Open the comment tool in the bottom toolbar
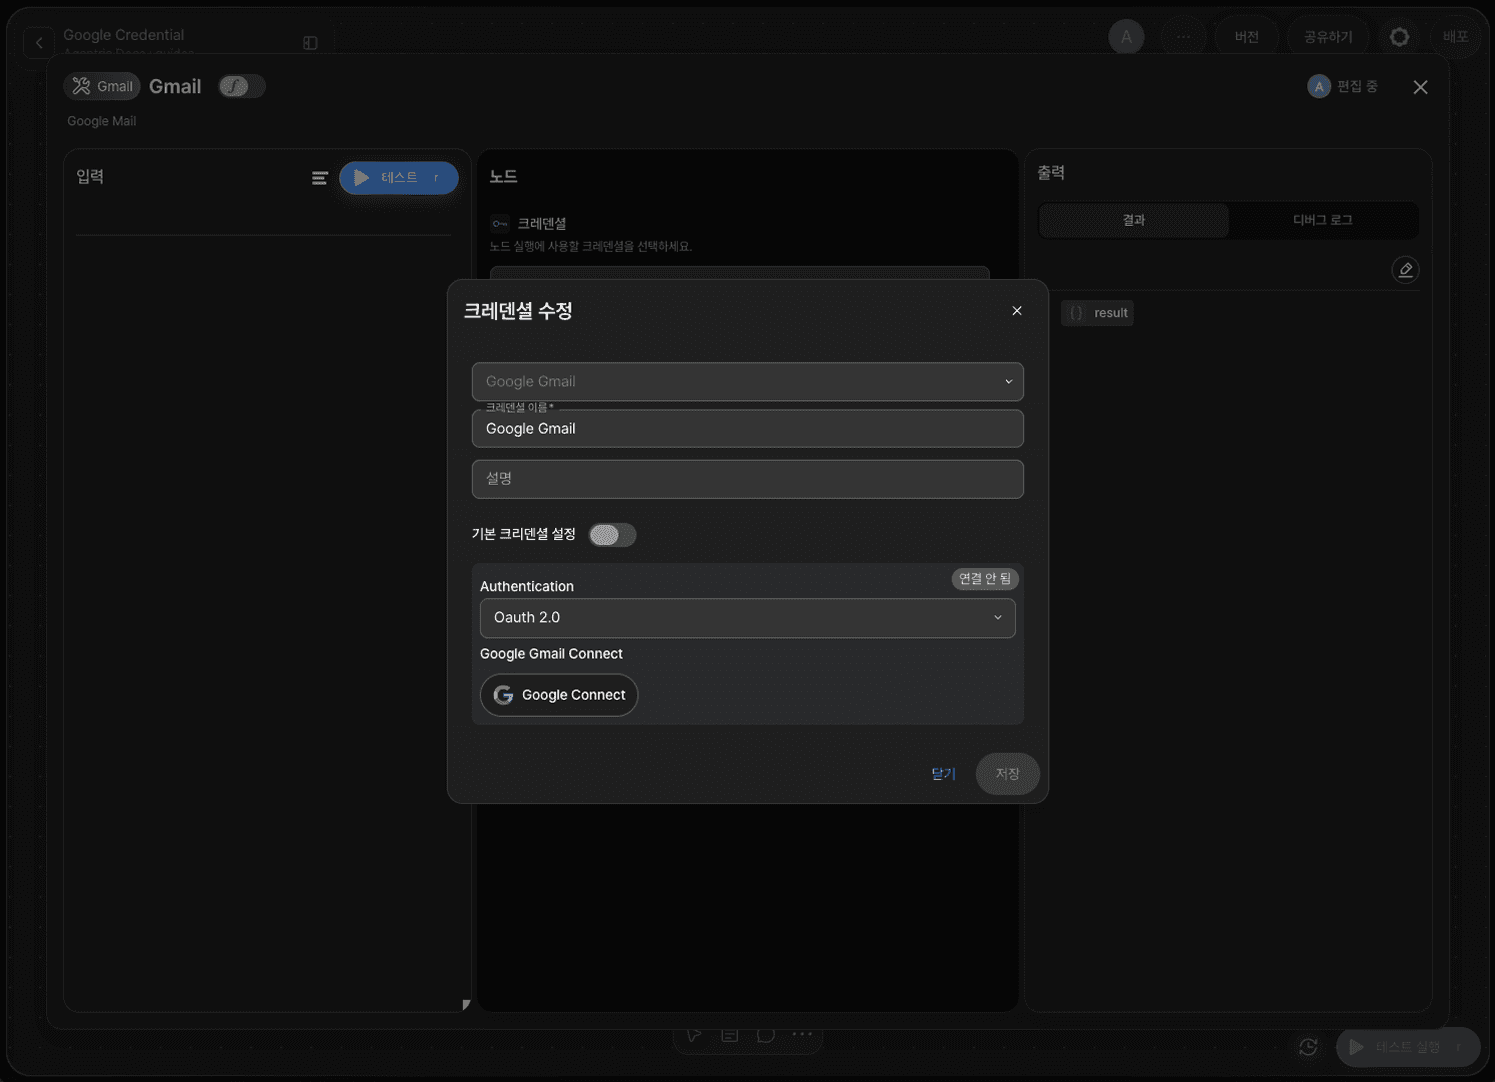1495x1082 pixels. [766, 1035]
